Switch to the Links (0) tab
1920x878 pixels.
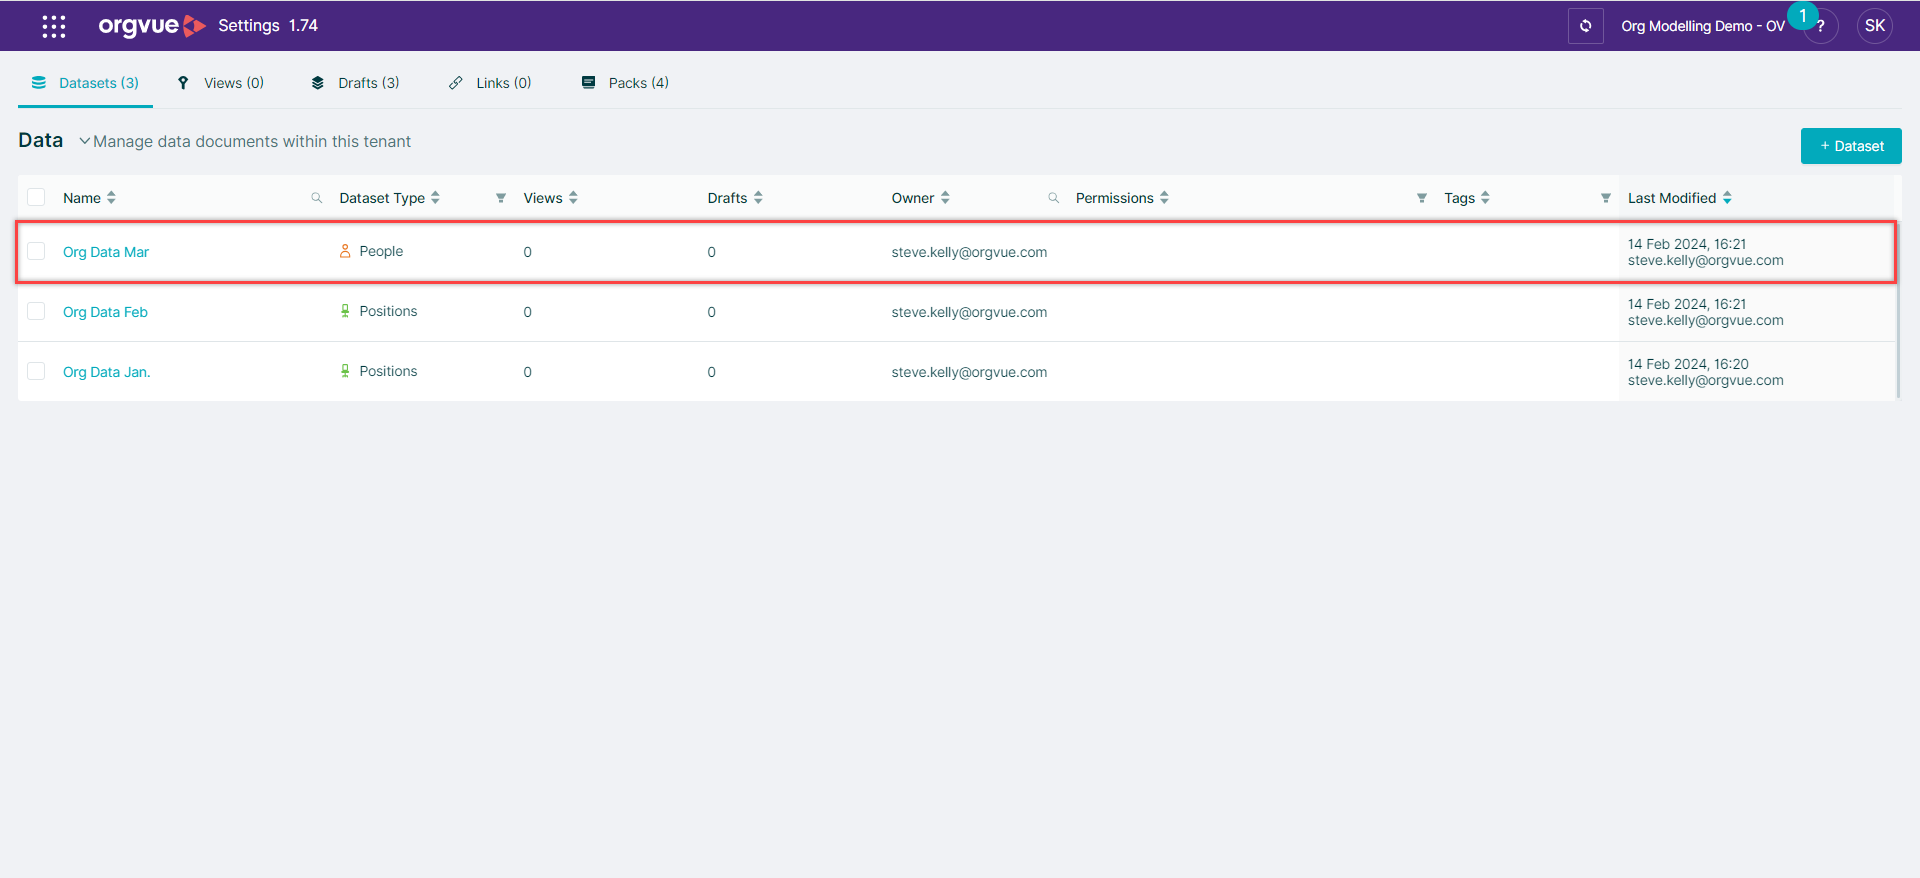coord(490,83)
